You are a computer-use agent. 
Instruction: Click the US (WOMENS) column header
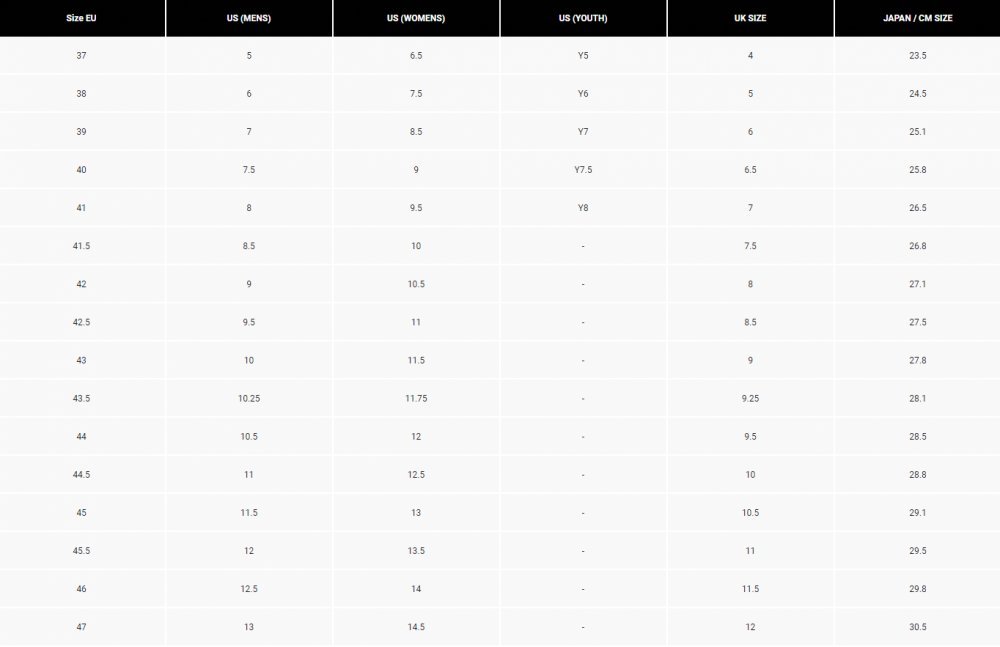[x=416, y=18]
